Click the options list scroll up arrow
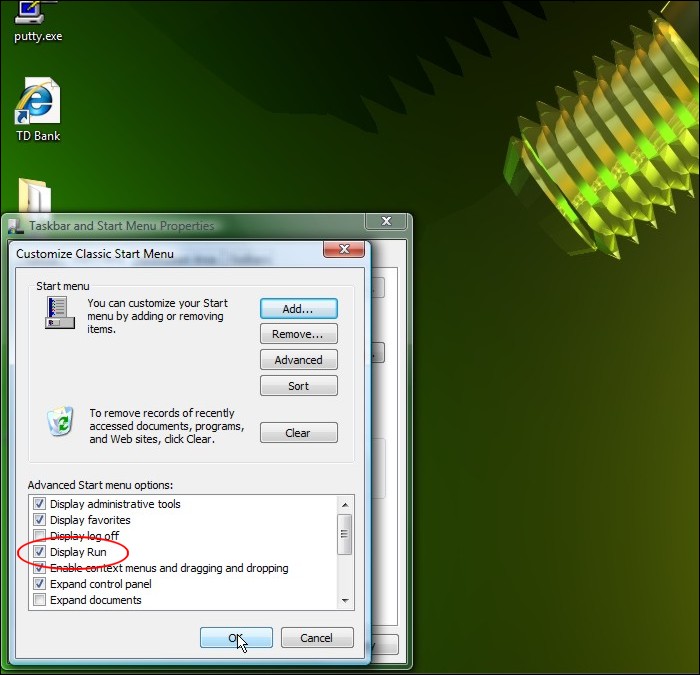 click(345, 503)
